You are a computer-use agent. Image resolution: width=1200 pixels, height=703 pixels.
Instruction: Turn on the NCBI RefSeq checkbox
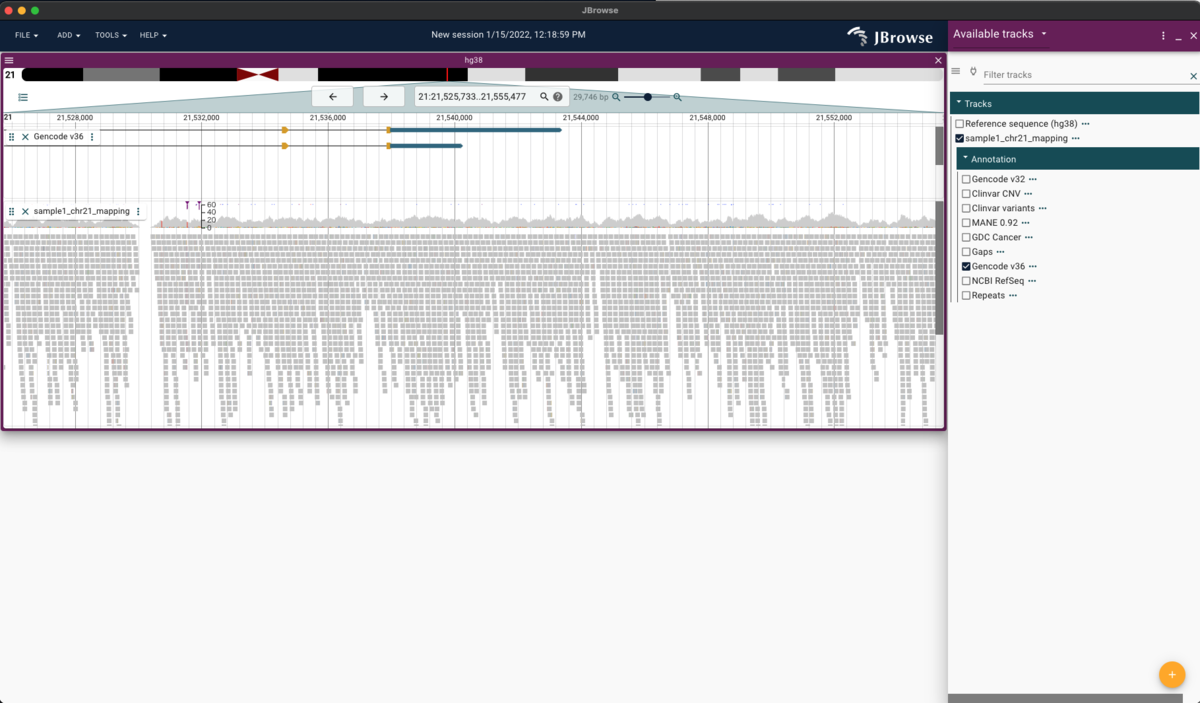pyautogui.click(x=966, y=282)
